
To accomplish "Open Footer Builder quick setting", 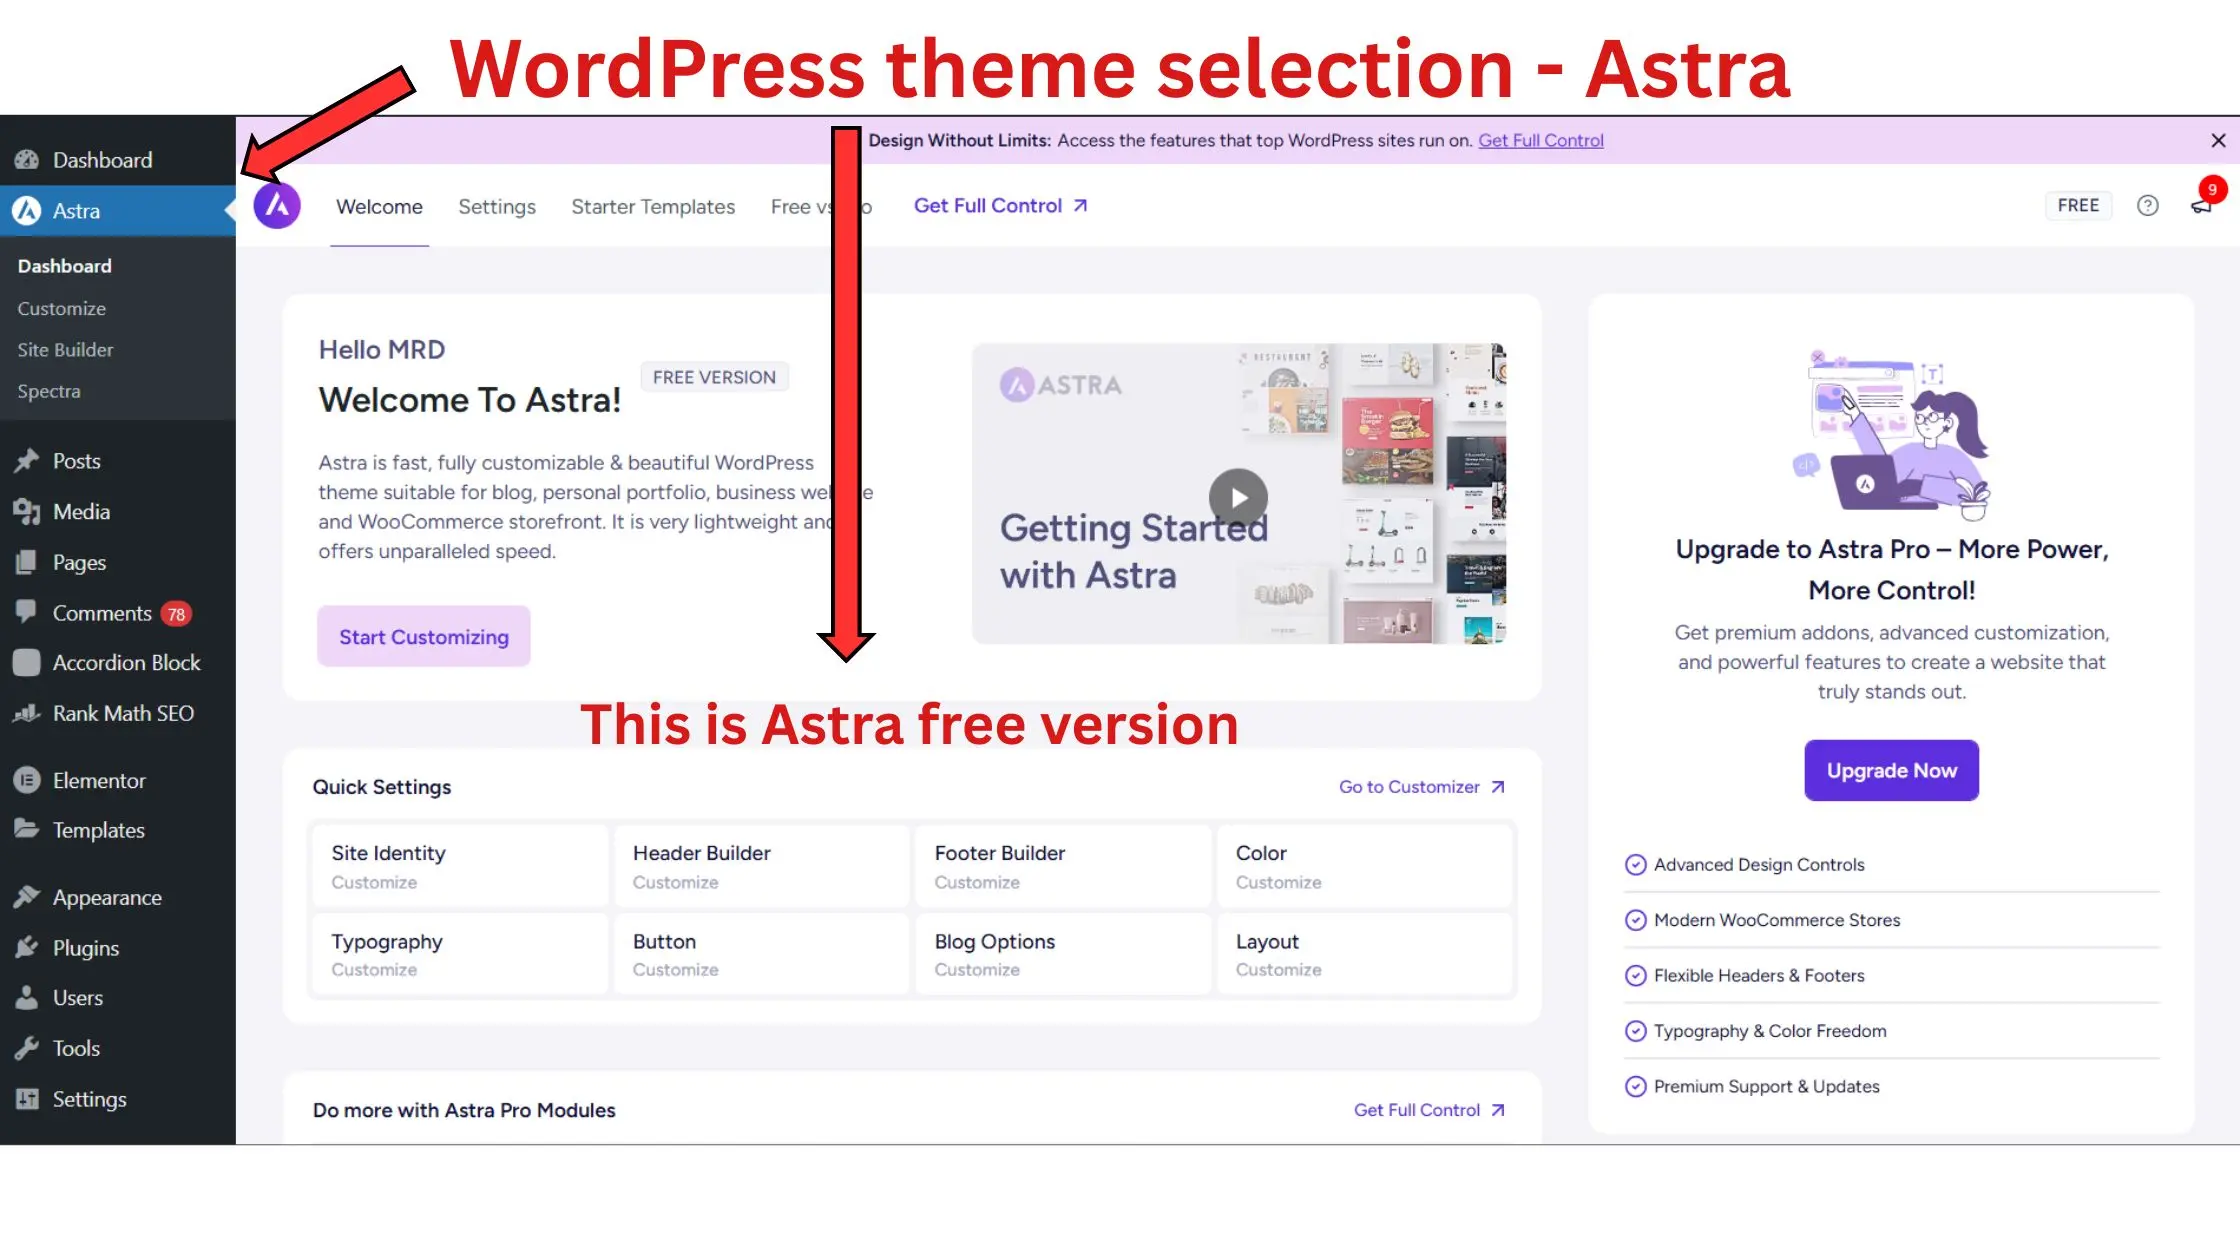I will click(1063, 867).
